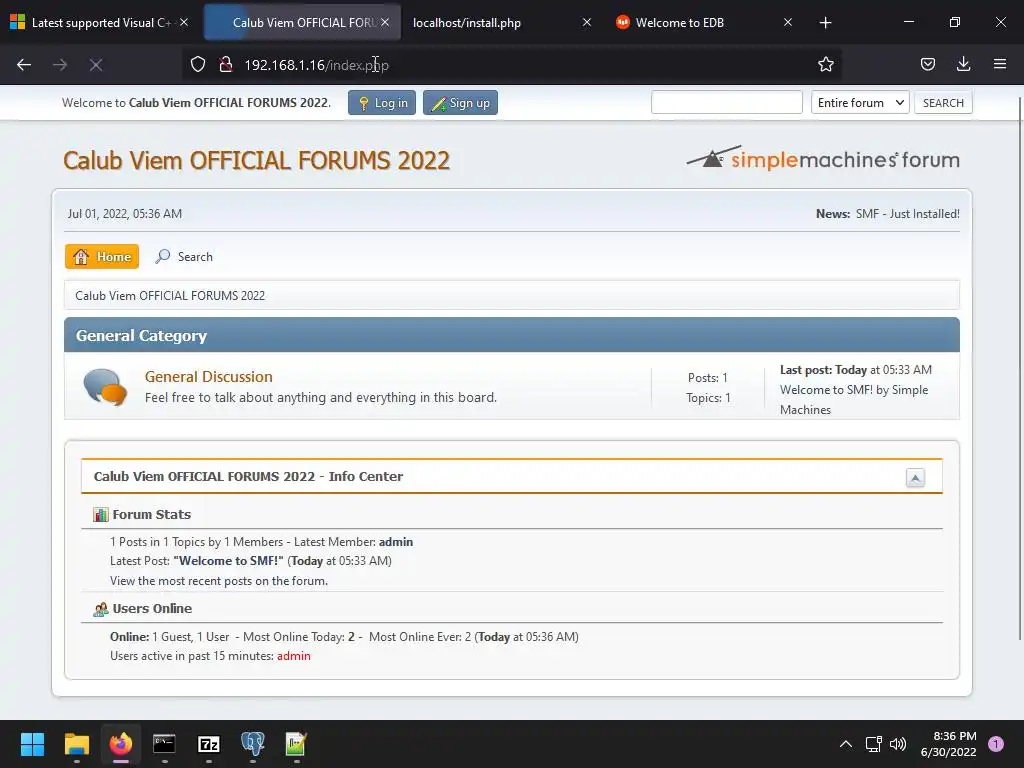Image resolution: width=1024 pixels, height=768 pixels.
Task: Click the Log in button
Action: [382, 103]
